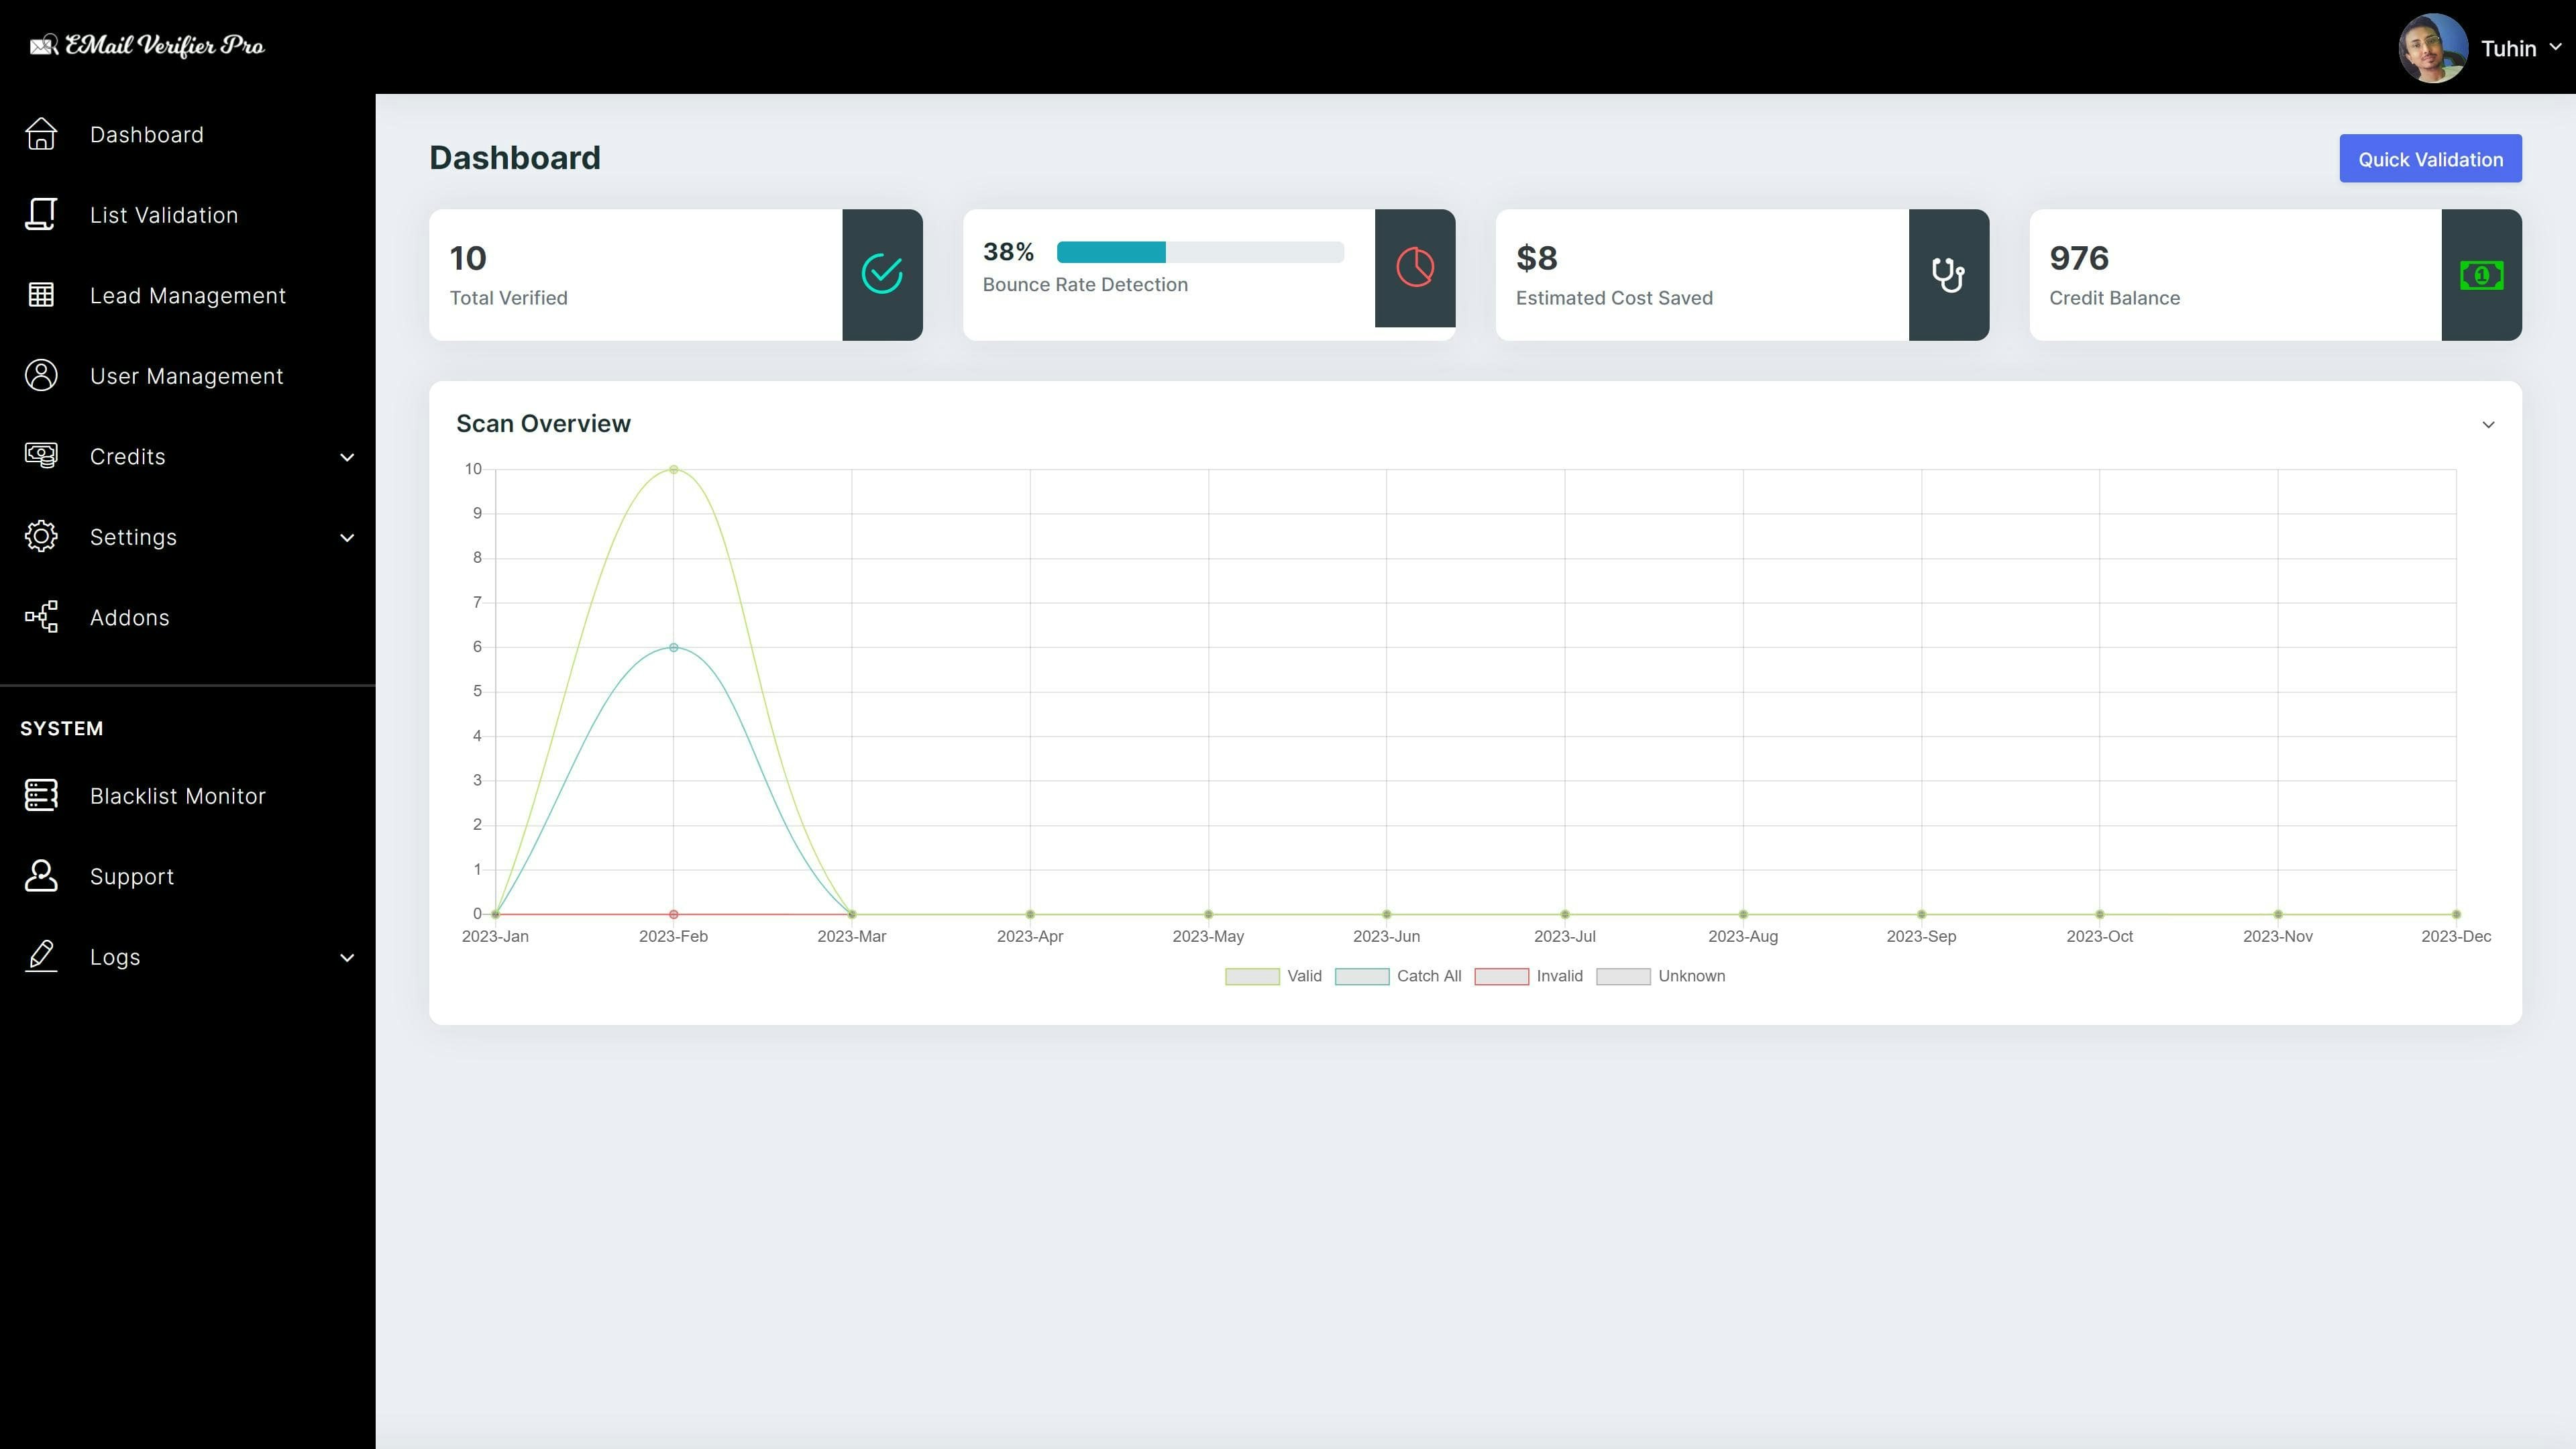
Task: Click the Lead Management grid icon
Action: [x=41, y=295]
